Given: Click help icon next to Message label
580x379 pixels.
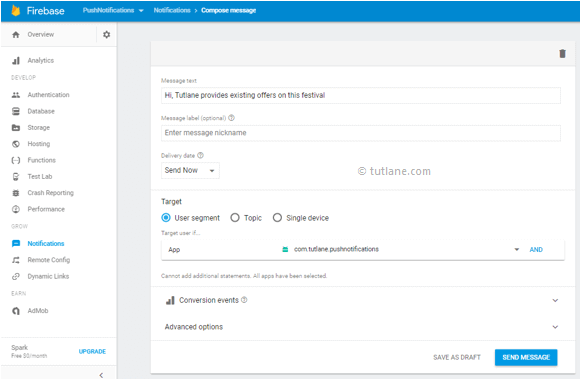Looking at the screenshot, I should point(232,118).
